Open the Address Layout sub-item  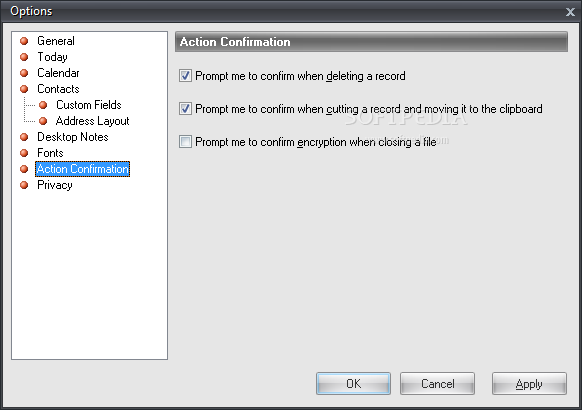coord(92,121)
